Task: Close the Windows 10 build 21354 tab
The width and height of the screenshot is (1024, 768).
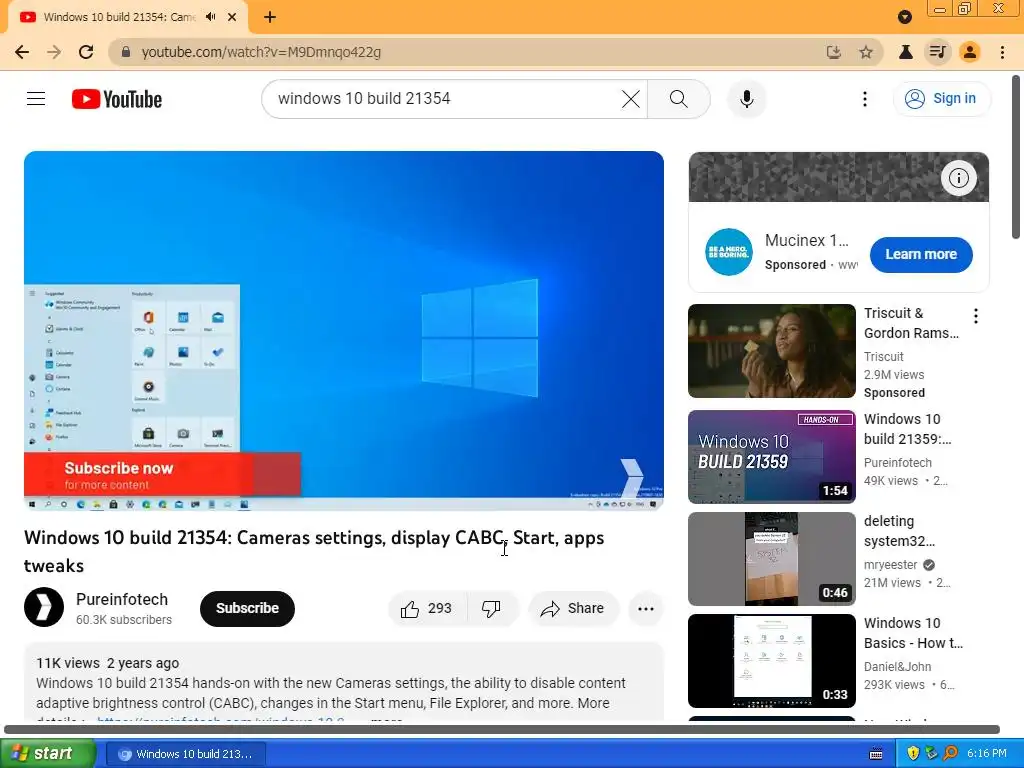Action: [232, 17]
